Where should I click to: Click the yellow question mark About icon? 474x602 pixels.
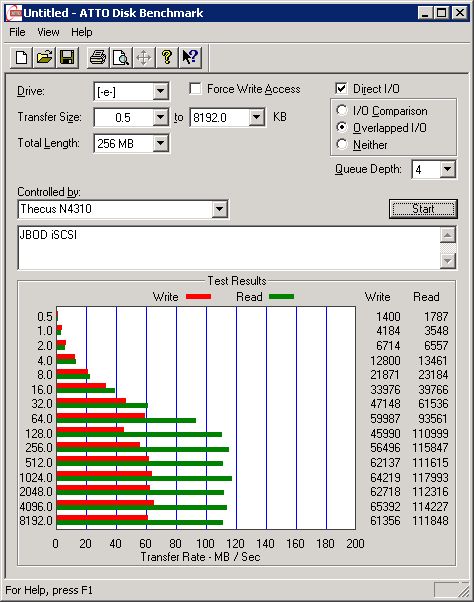point(167,58)
